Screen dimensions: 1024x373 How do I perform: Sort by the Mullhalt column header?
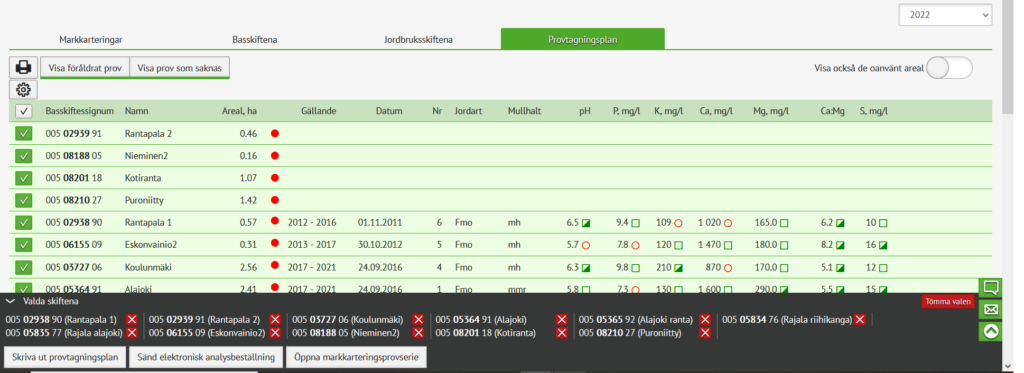click(524, 111)
